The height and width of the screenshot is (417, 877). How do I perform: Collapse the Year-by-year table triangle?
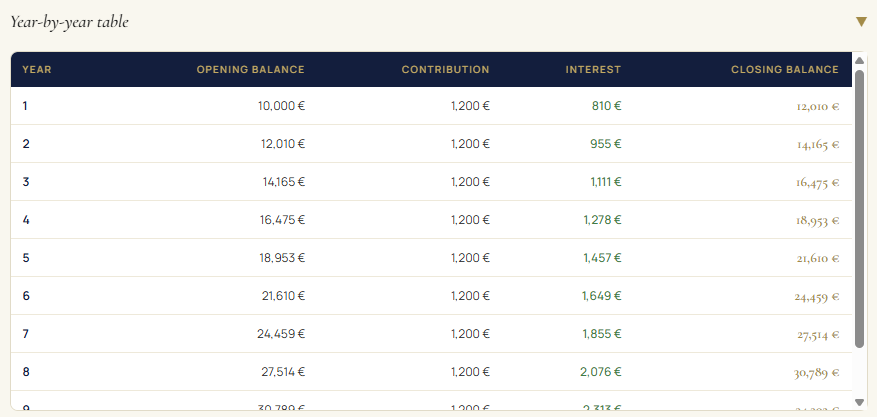[861, 22]
